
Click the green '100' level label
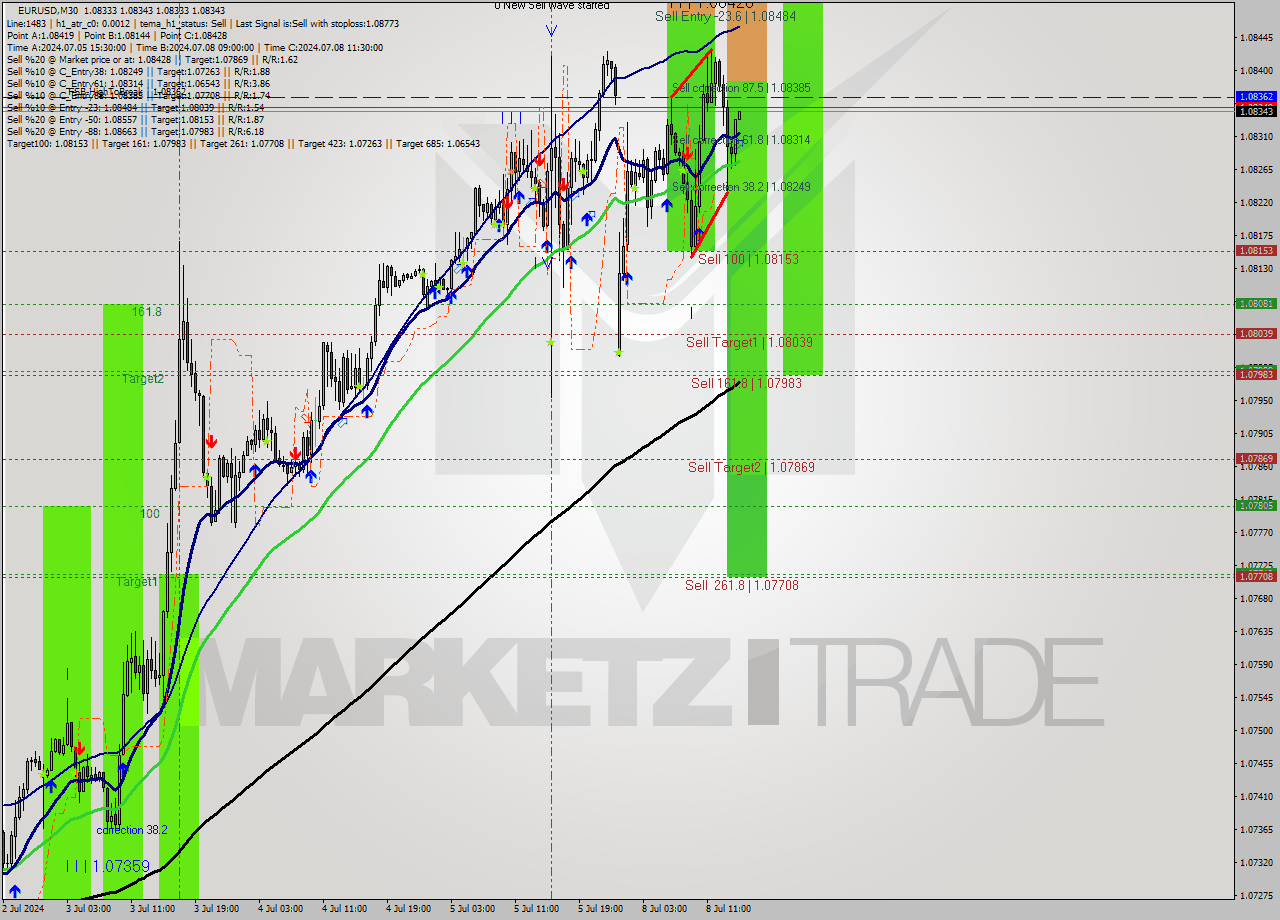[x=149, y=514]
